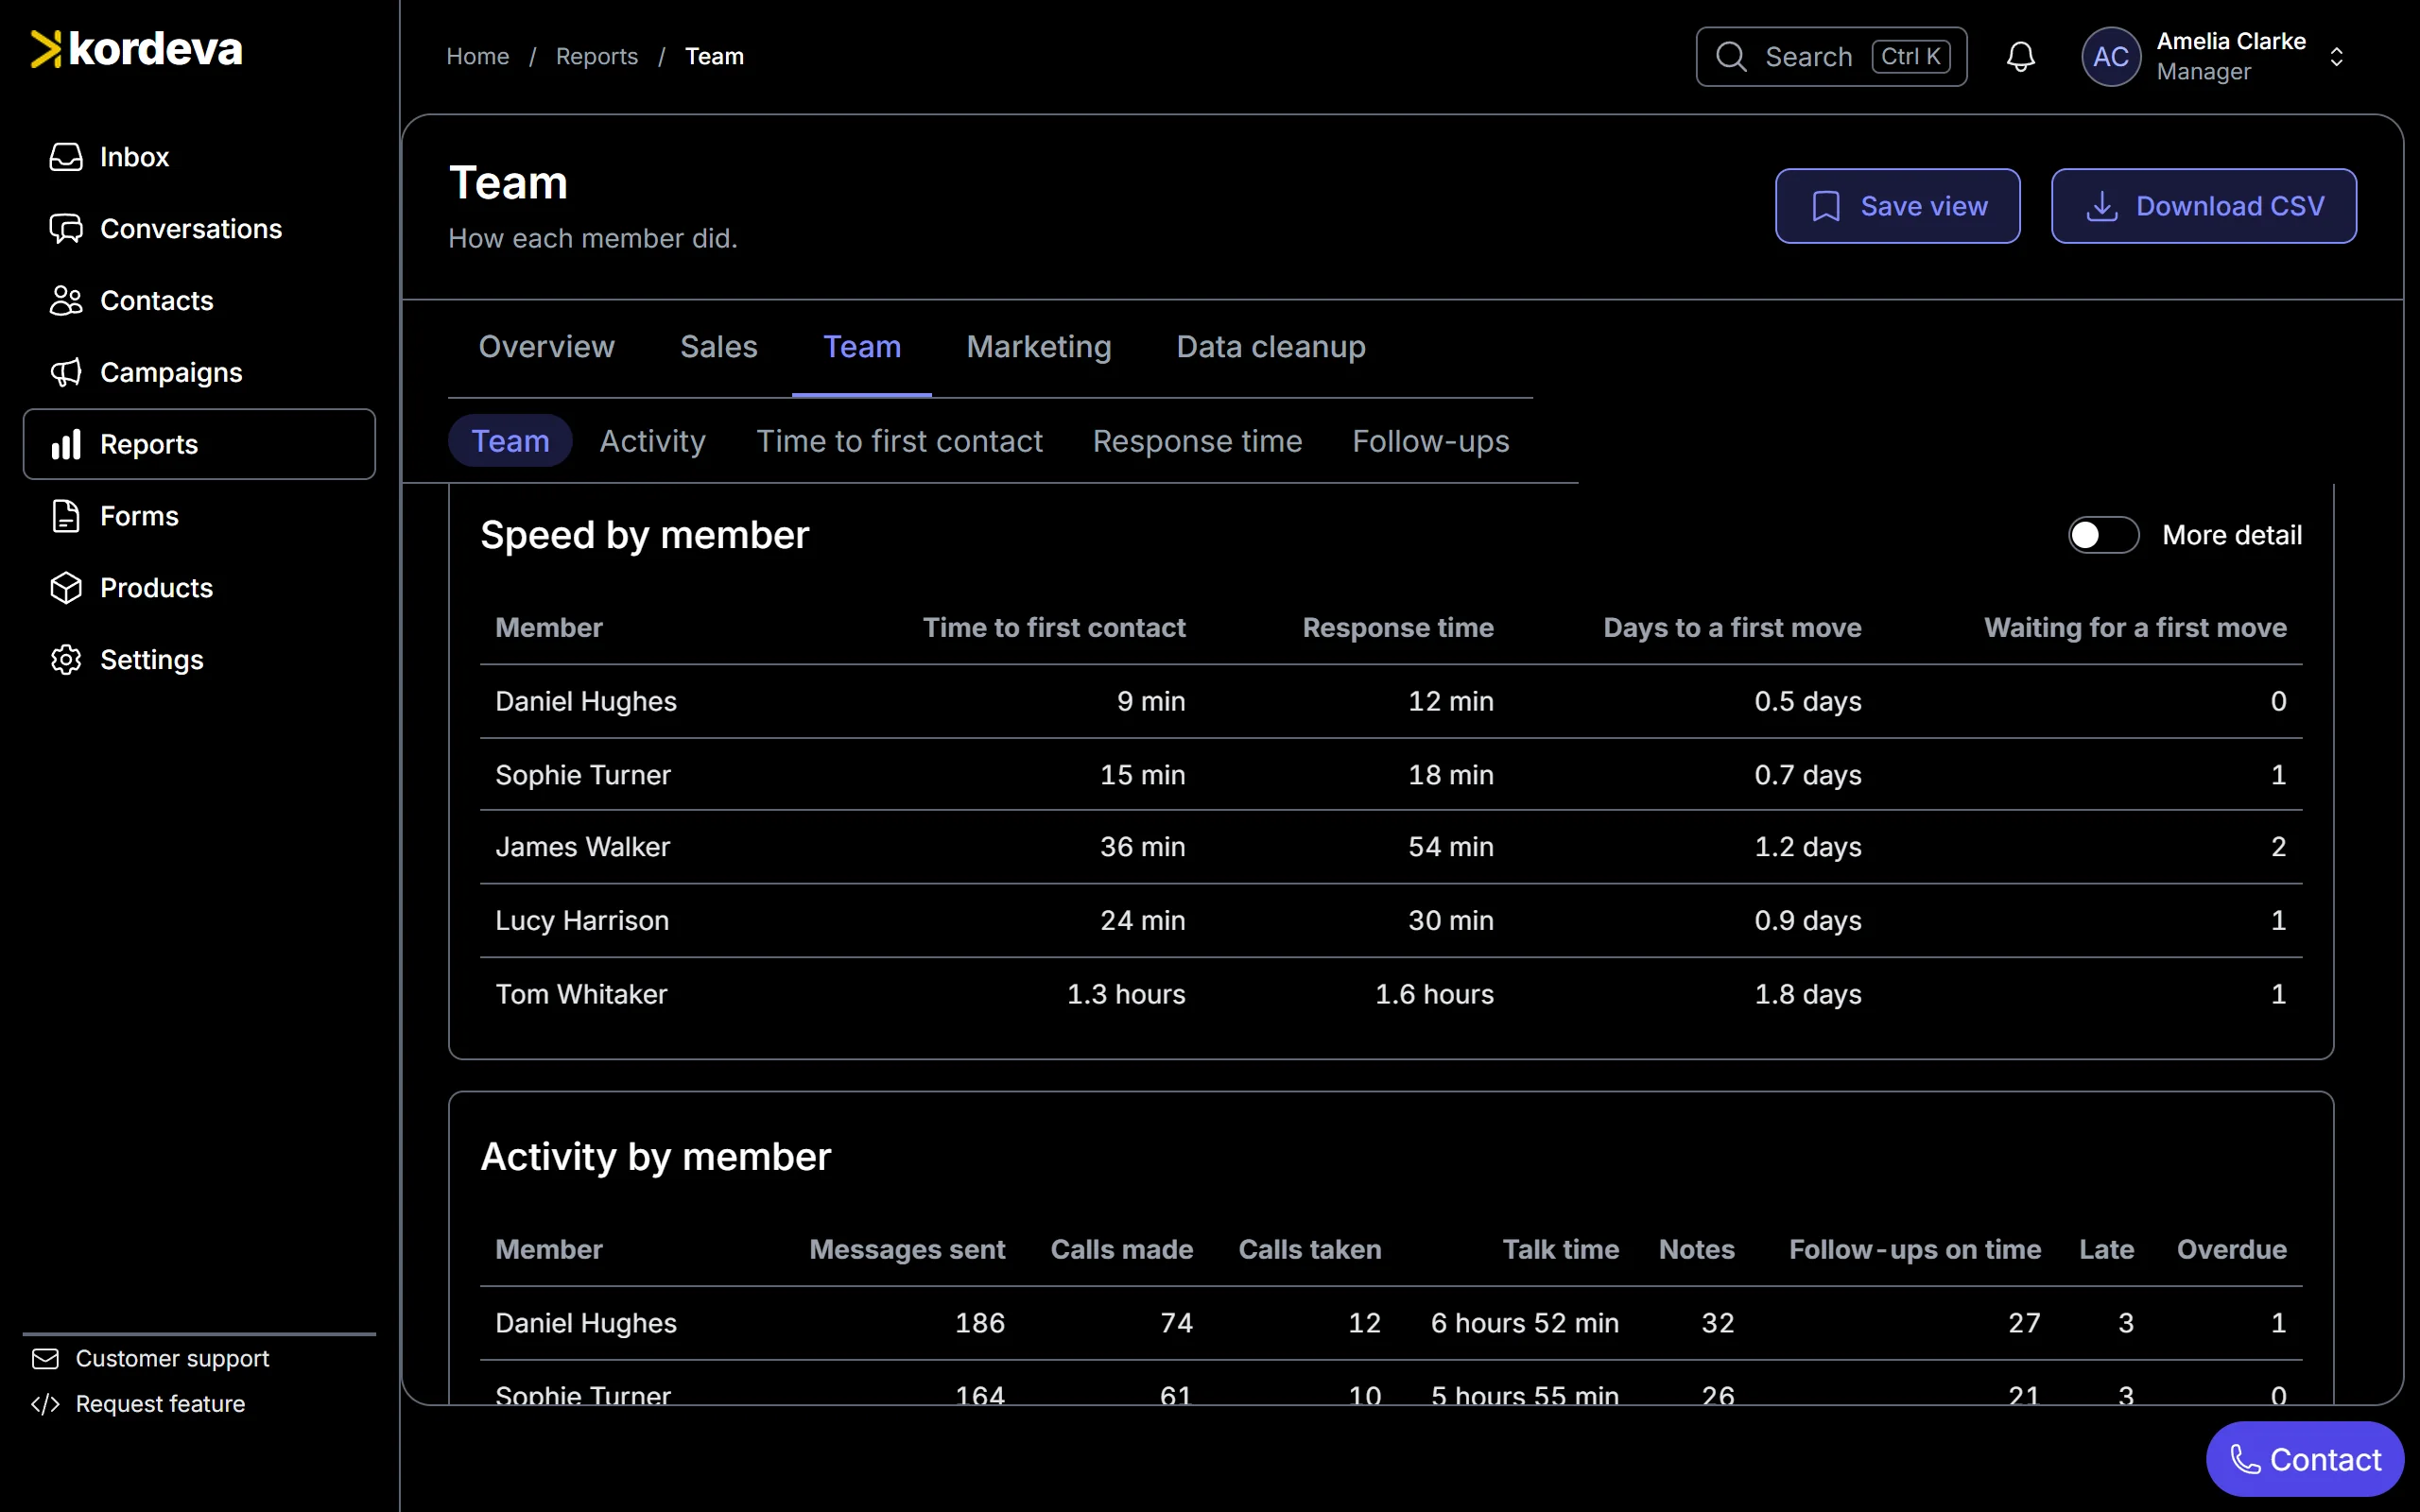2420x1512 pixels.
Task: Click the Contact phone button
Action: click(2305, 1459)
